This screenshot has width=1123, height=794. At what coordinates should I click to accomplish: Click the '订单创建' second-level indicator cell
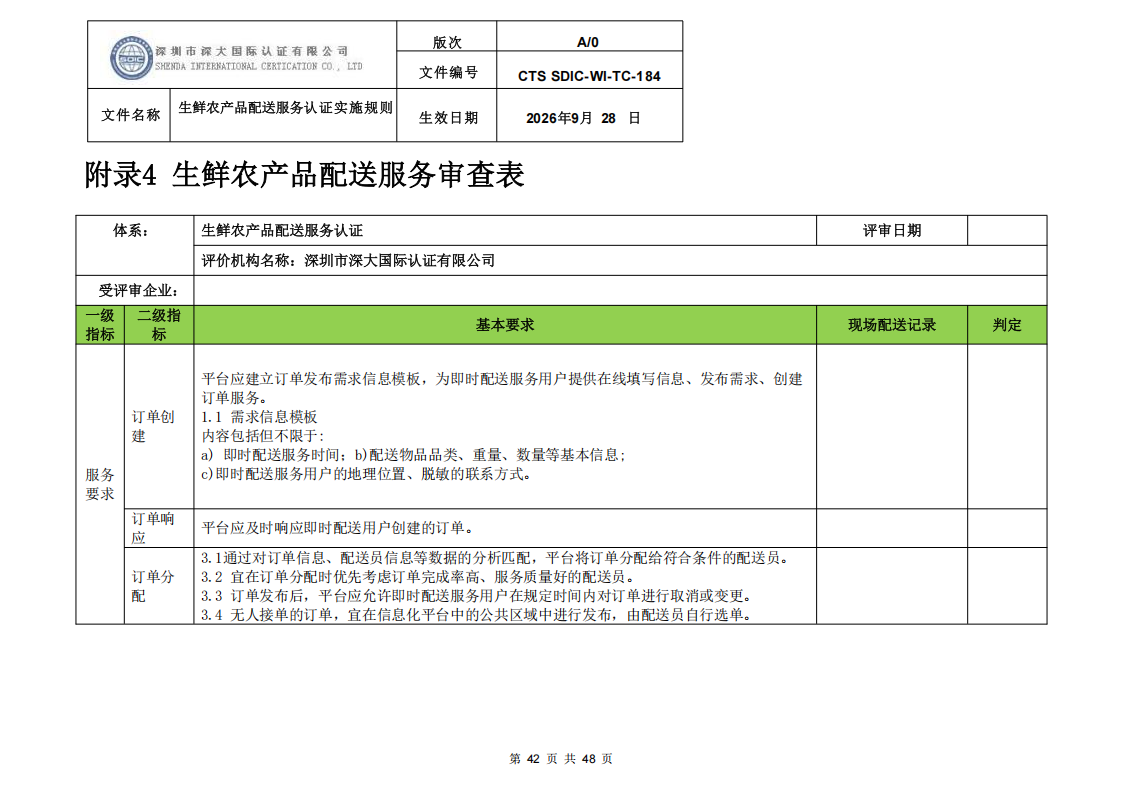pyautogui.click(x=159, y=427)
